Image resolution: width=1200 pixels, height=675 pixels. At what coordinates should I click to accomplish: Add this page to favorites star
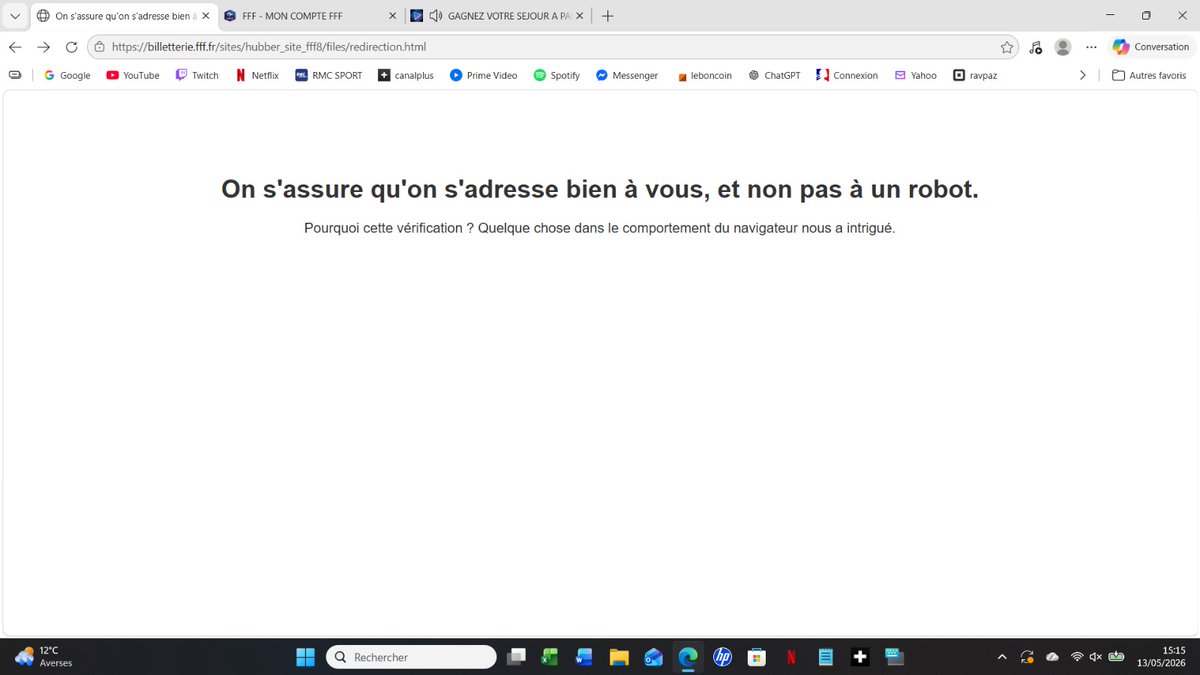pyautogui.click(x=1007, y=47)
